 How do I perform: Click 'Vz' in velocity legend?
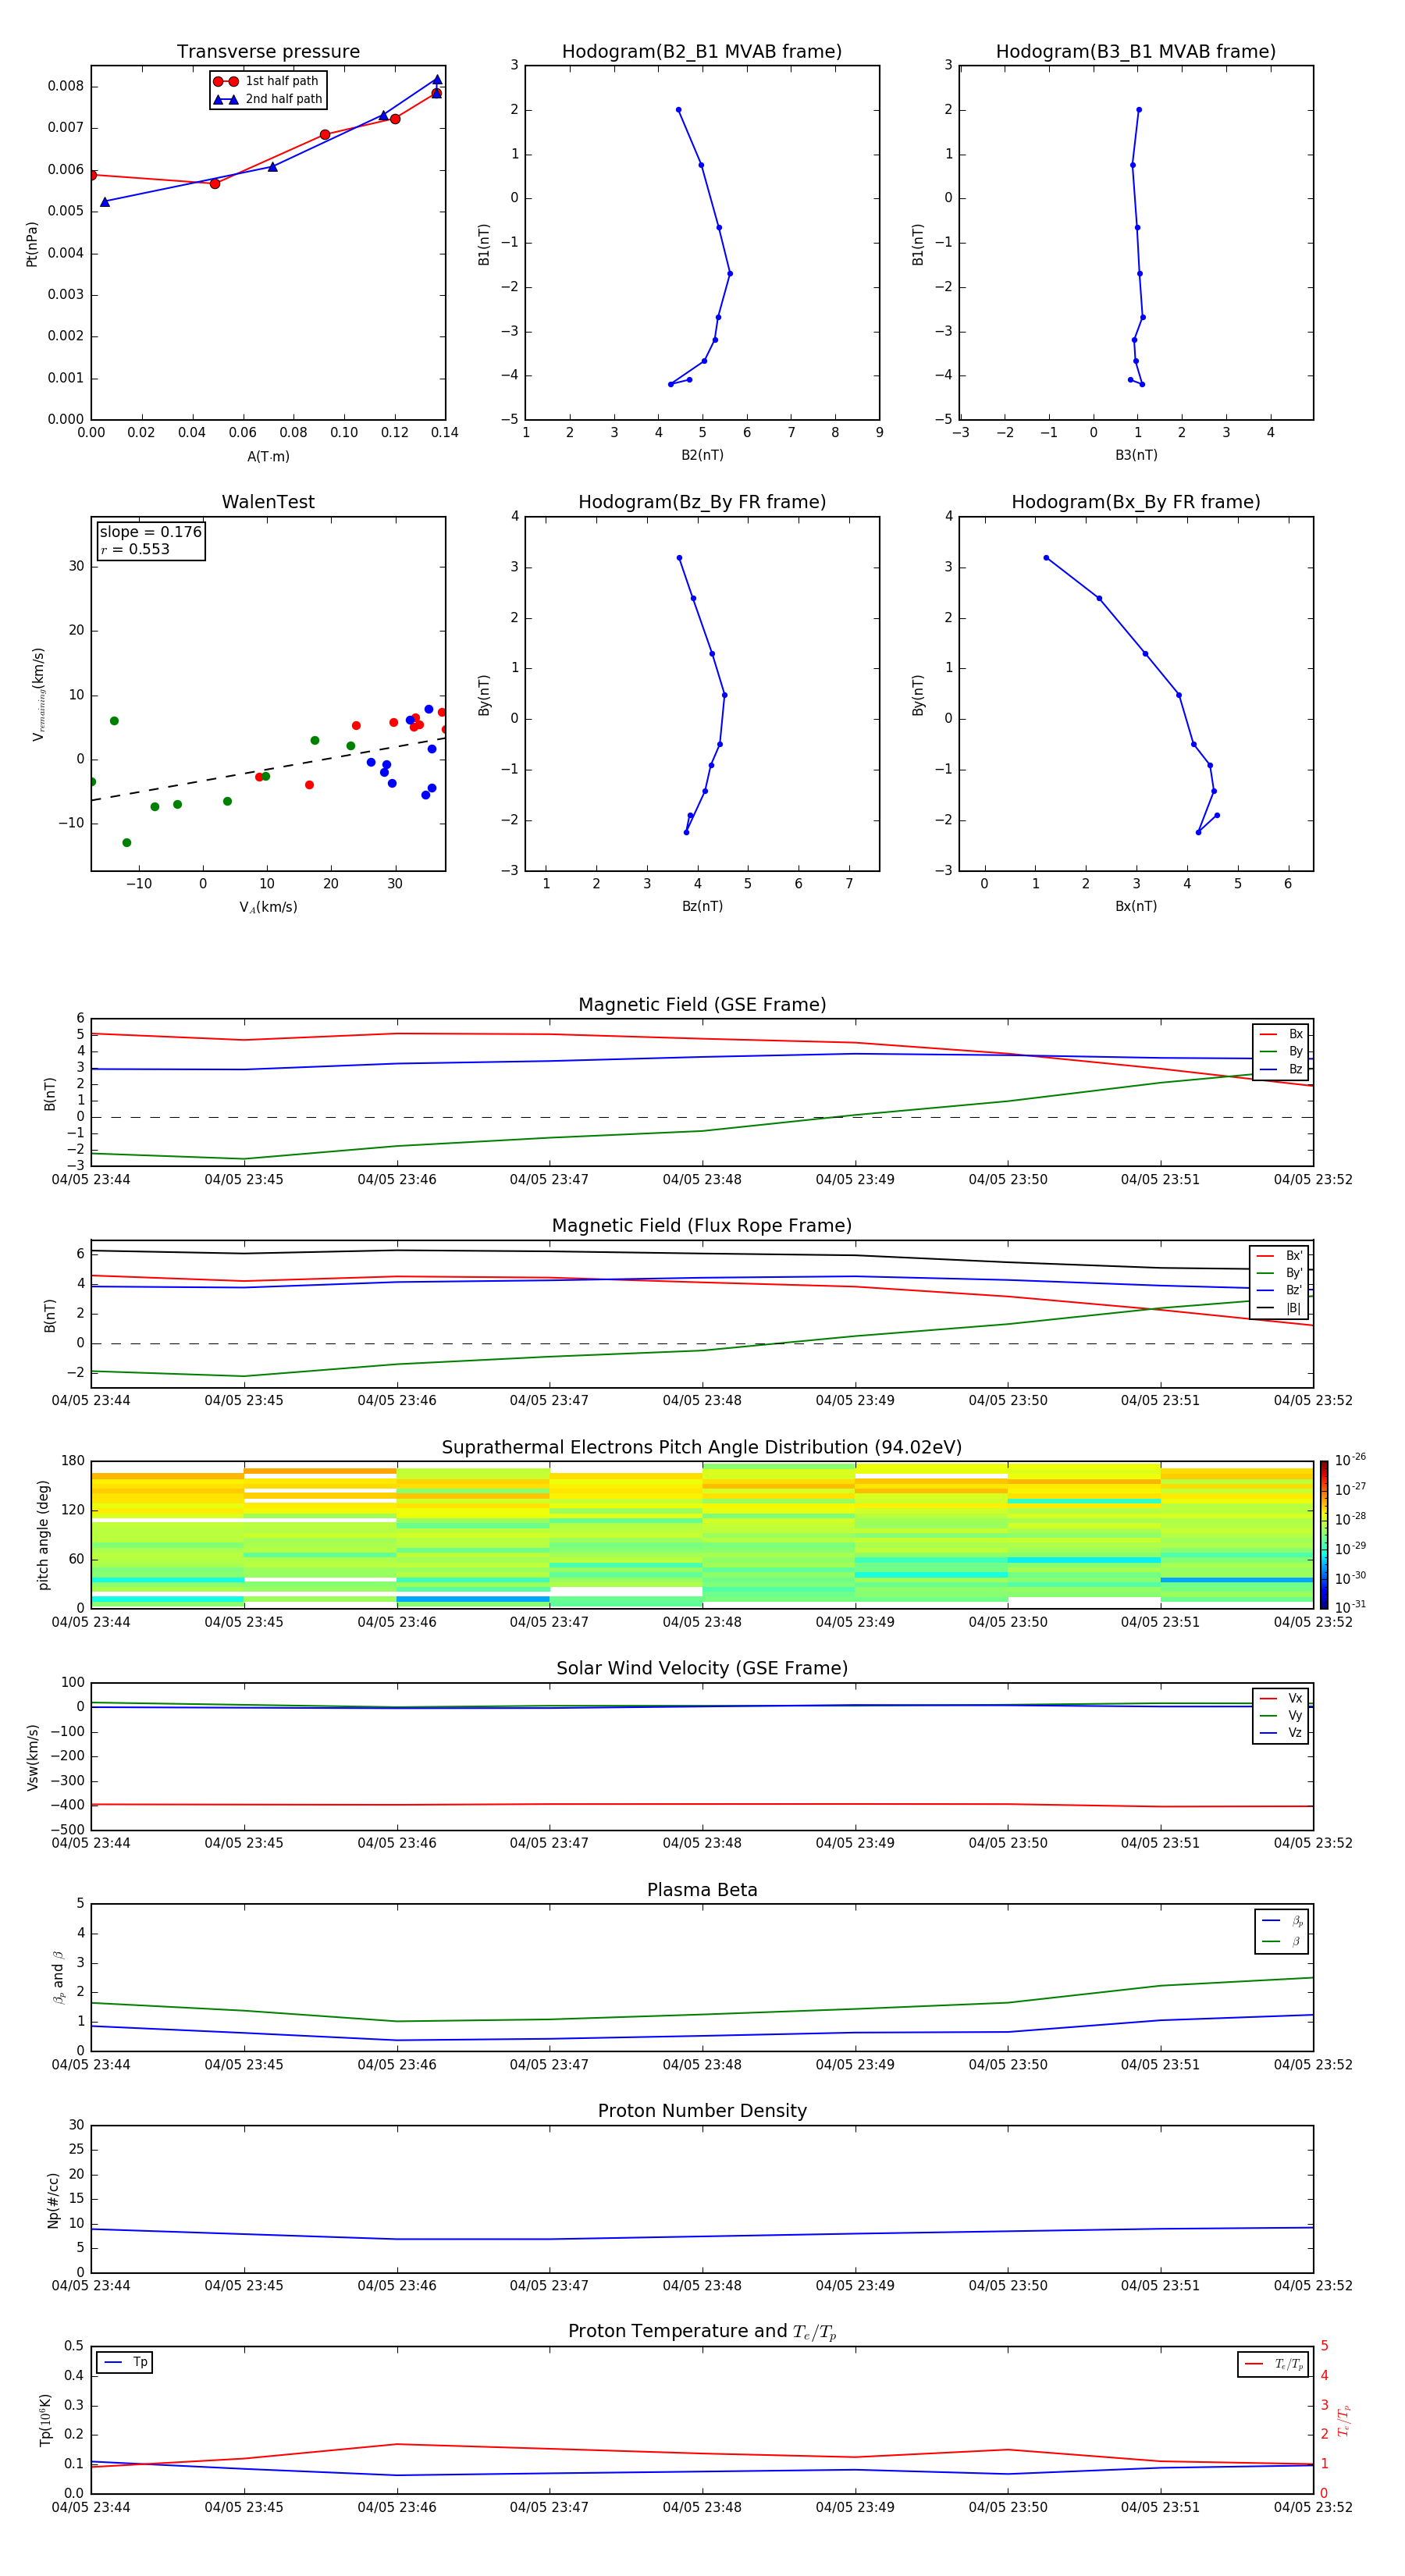(1281, 1733)
